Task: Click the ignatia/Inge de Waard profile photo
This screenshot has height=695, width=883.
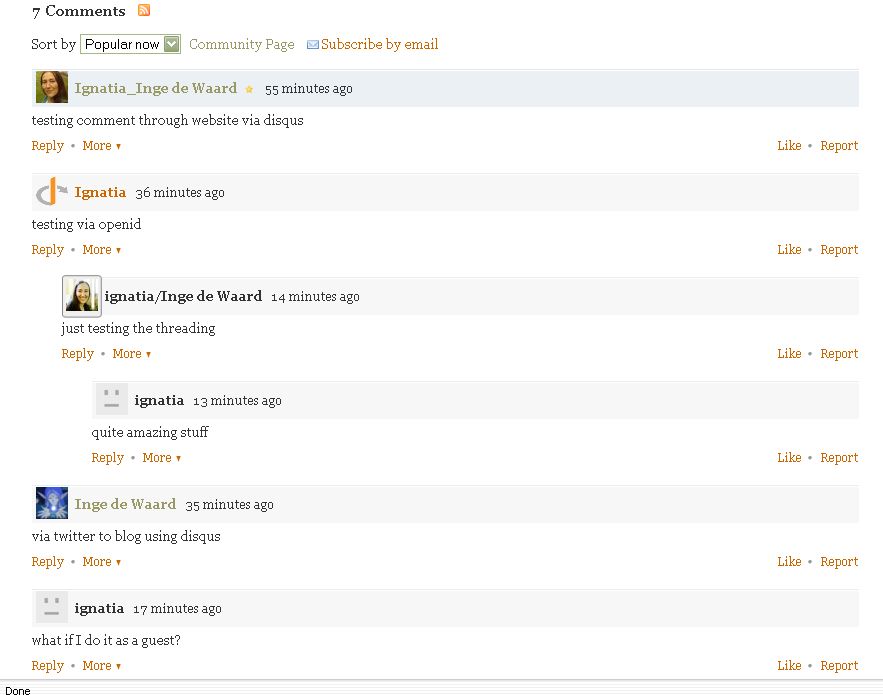Action: 82,296
